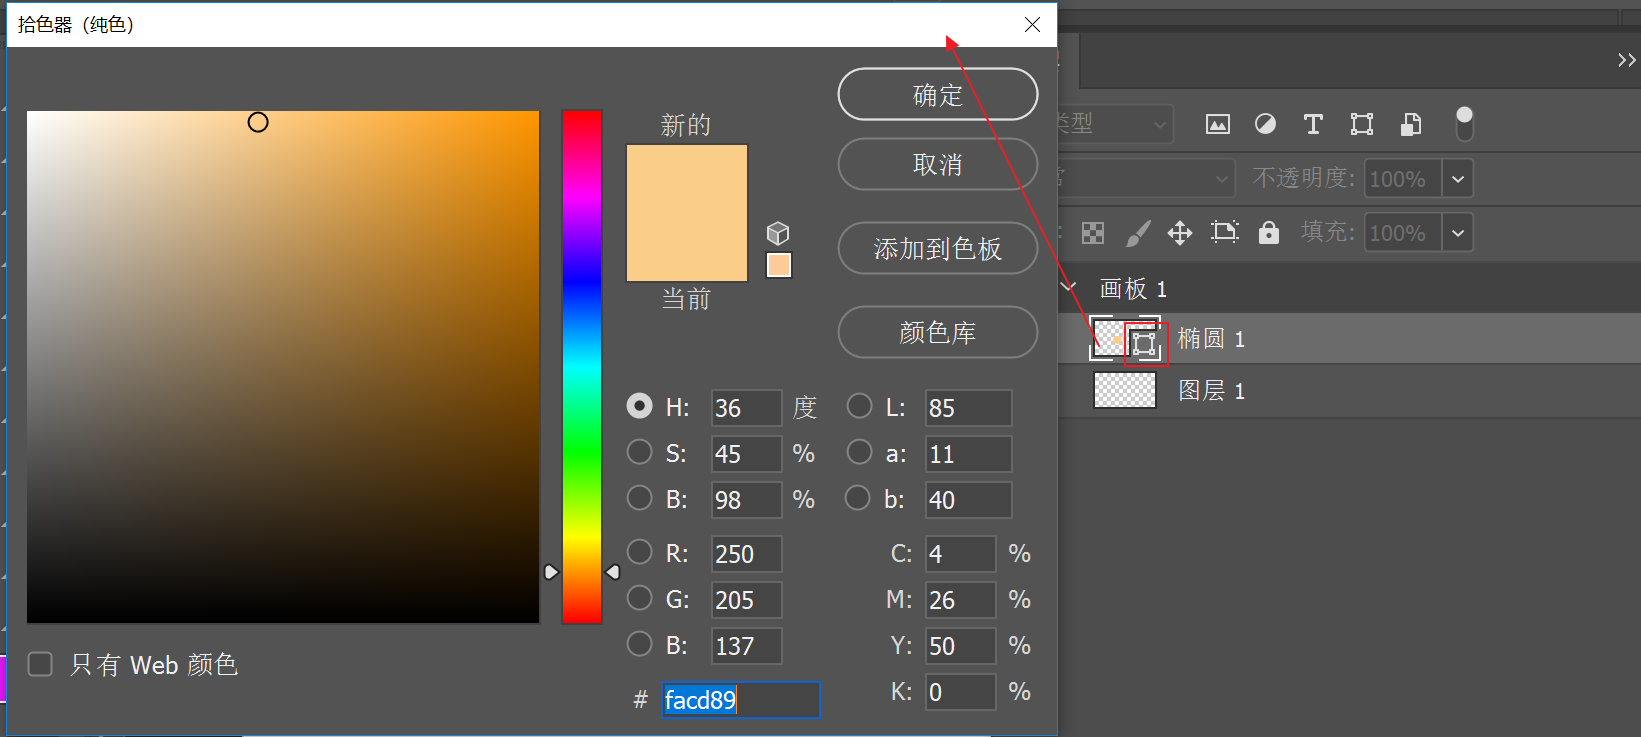Toggle the layer filtering switch
The height and width of the screenshot is (737, 1641).
point(1464,124)
